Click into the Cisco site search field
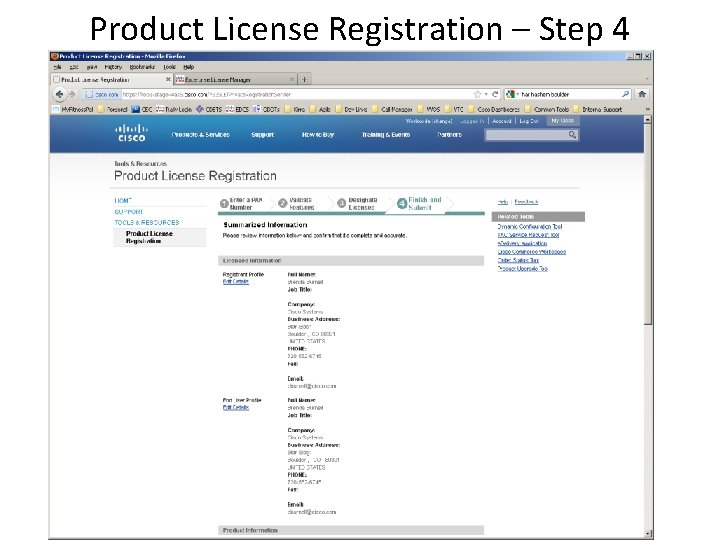720x540 pixels. [527, 135]
